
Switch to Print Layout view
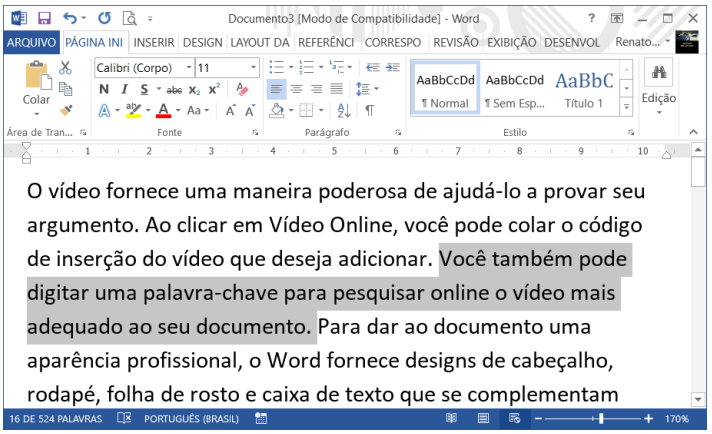pyautogui.click(x=483, y=418)
